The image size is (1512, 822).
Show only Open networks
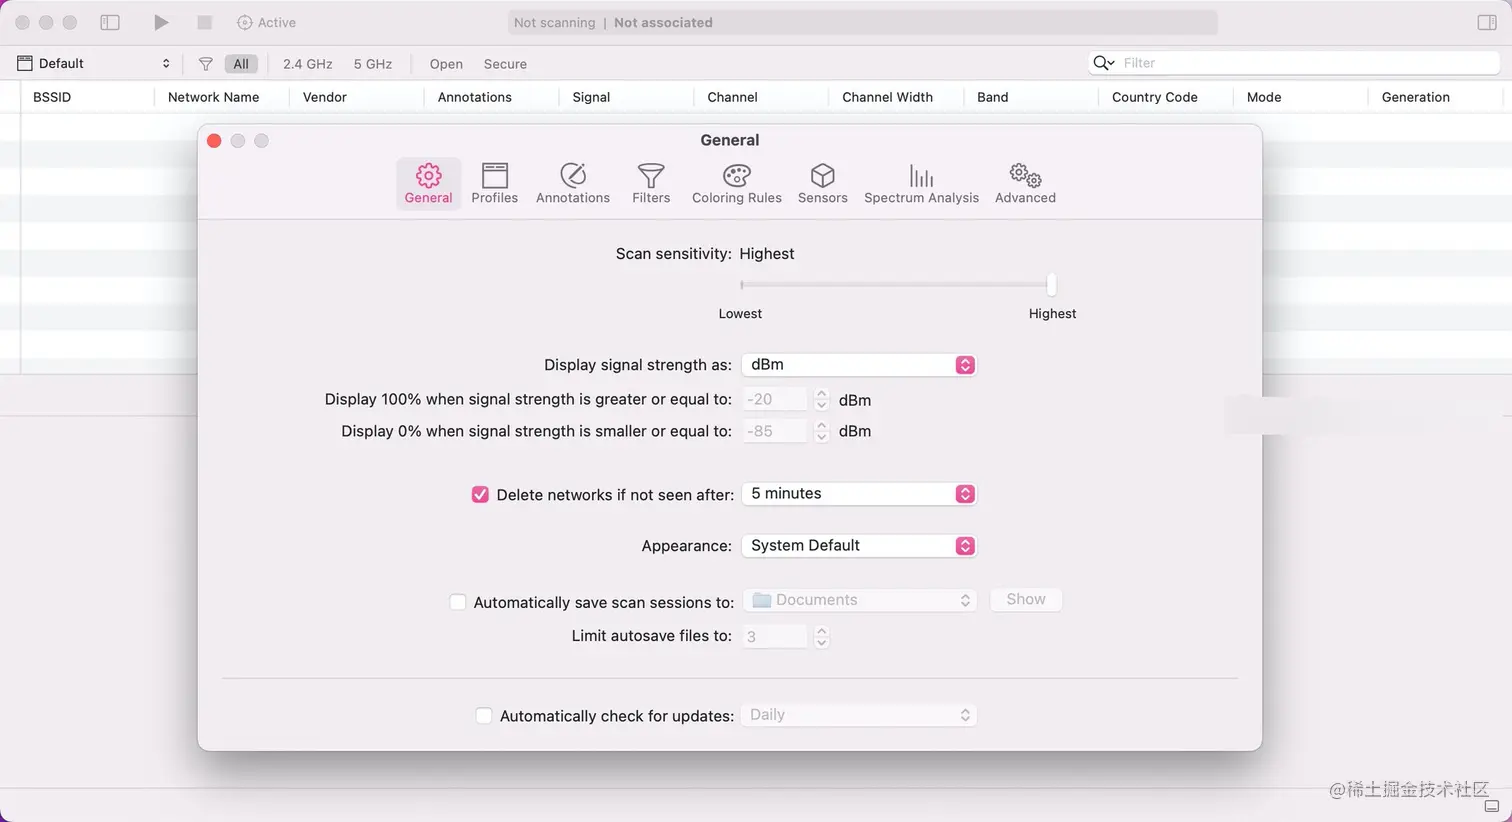click(446, 64)
